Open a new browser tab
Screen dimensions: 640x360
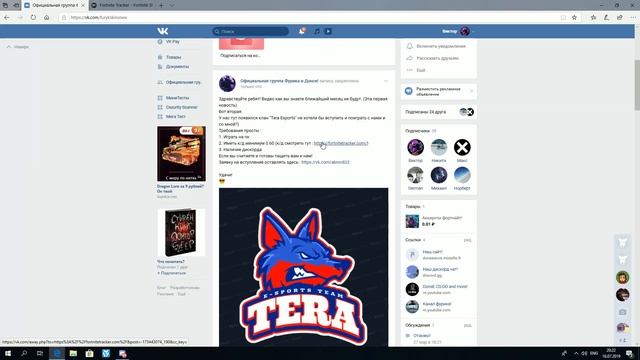[x=161, y=5]
